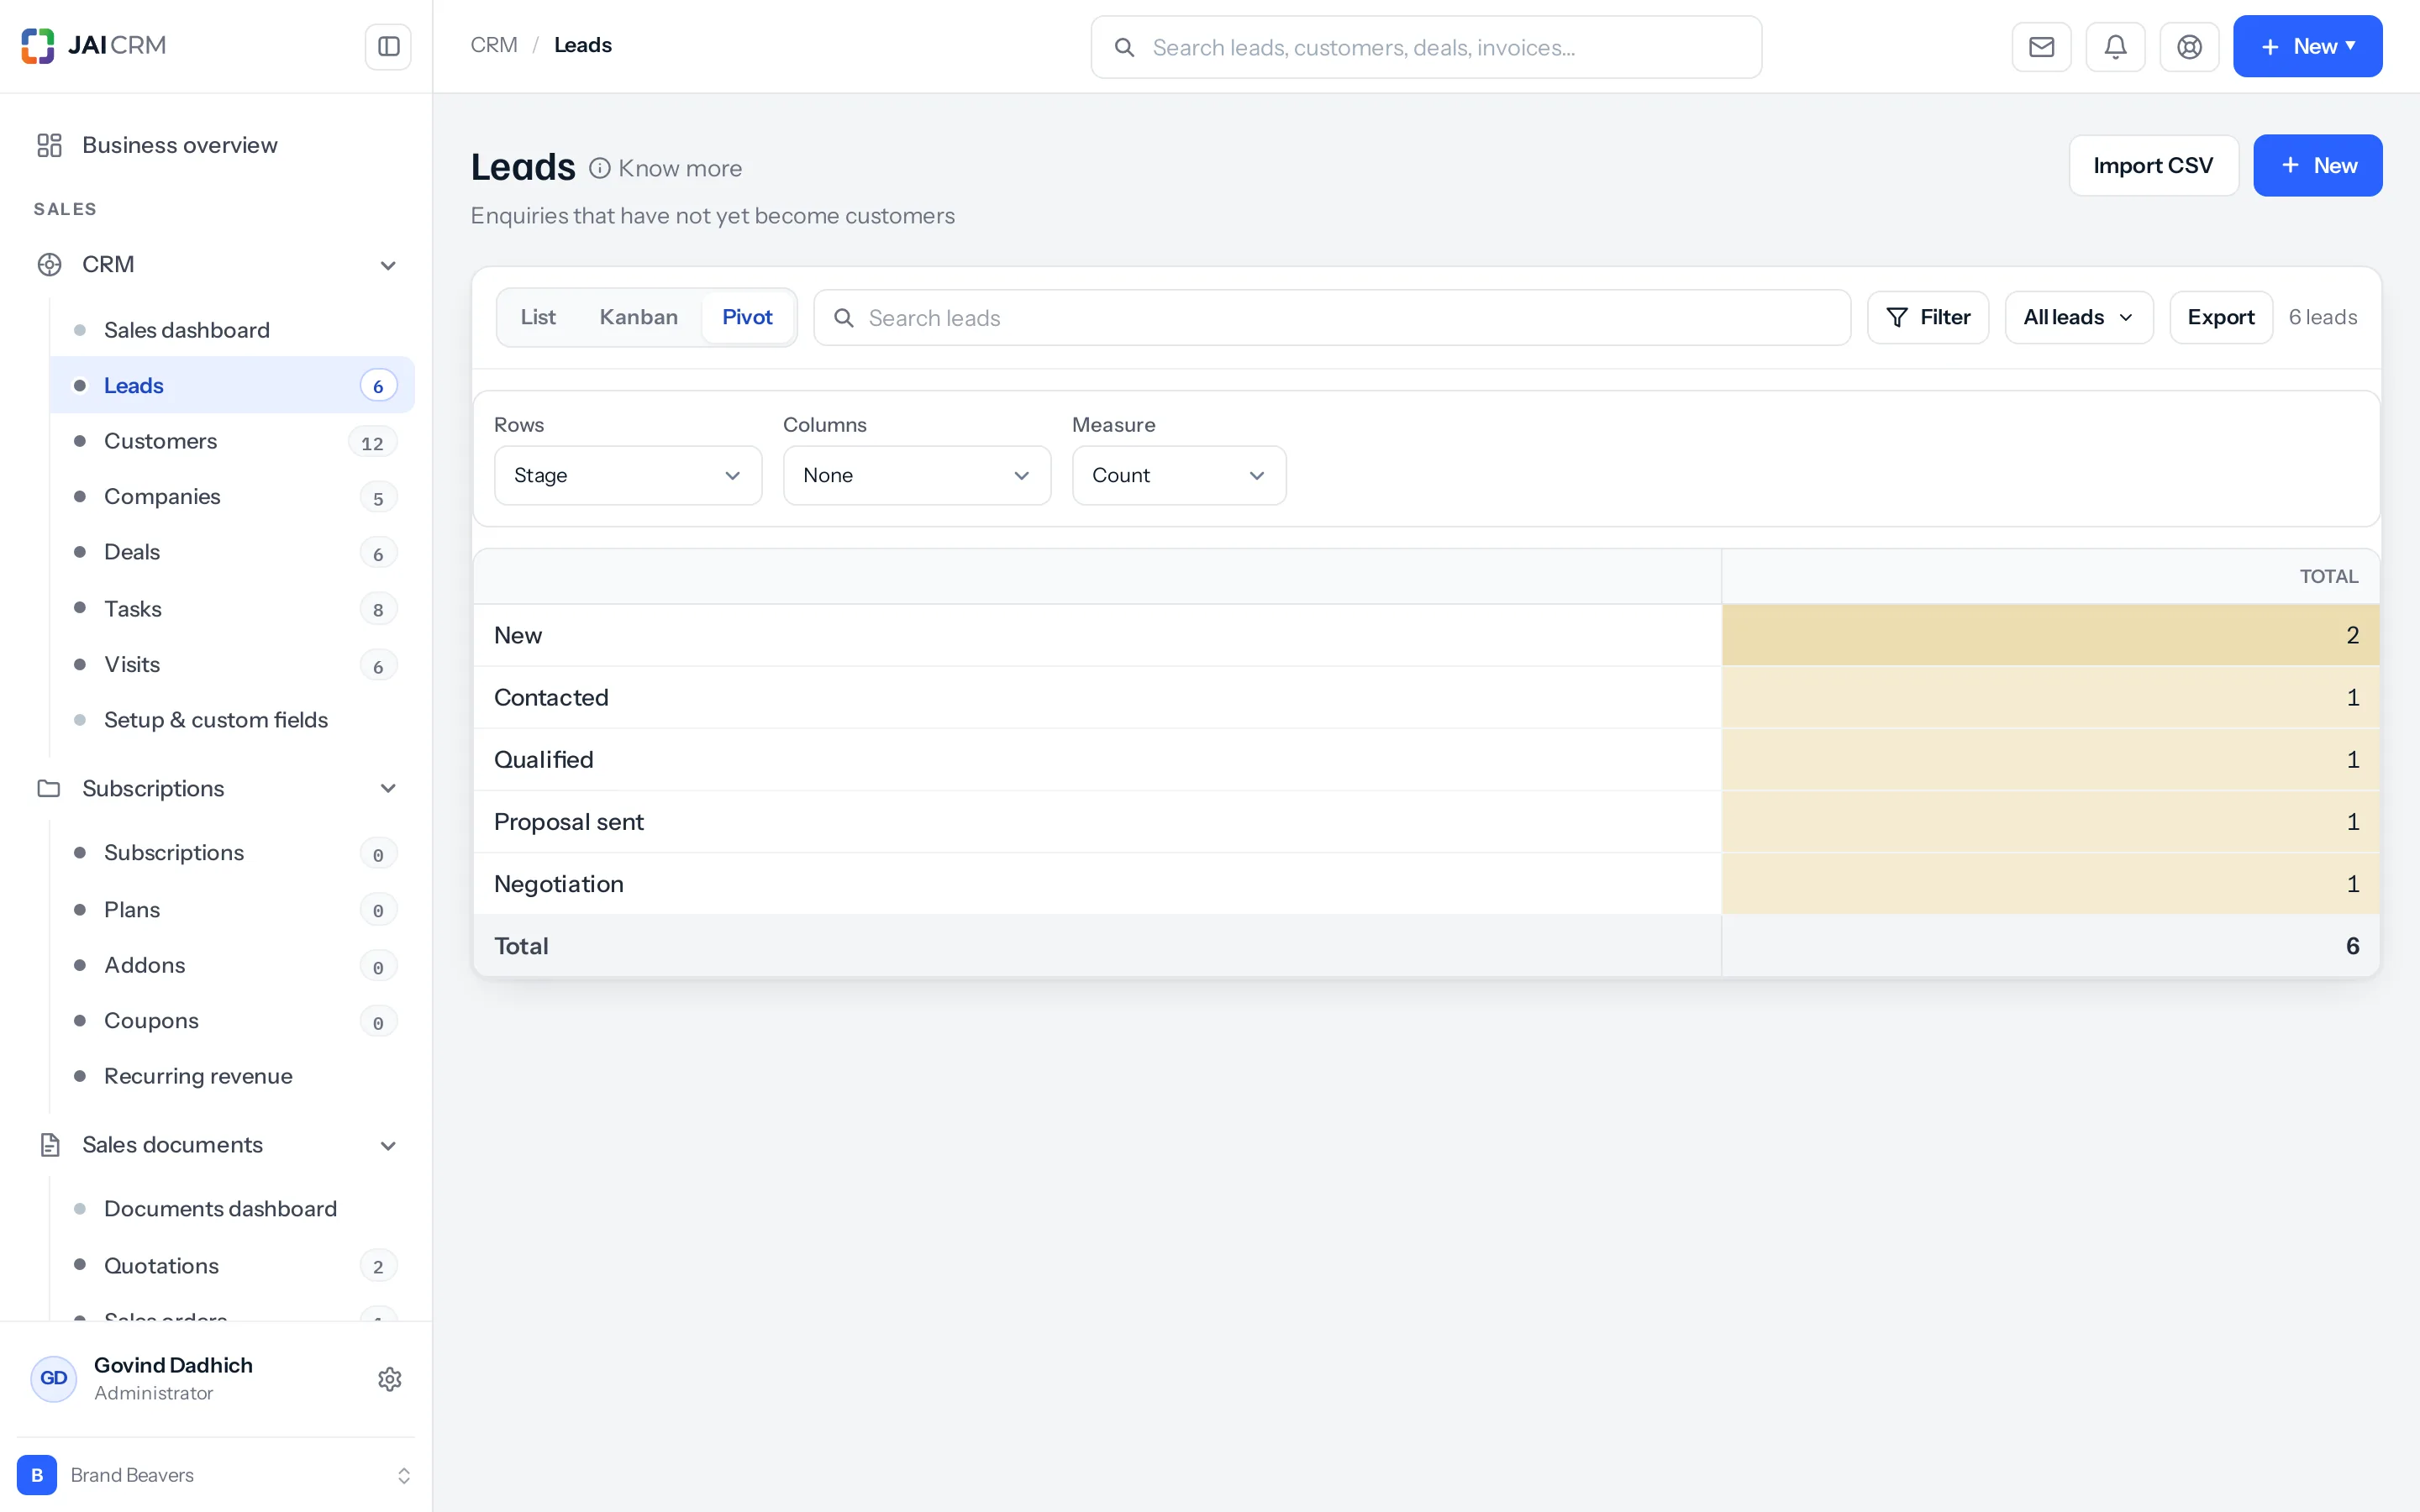
Task: Open the top bar New dropdown button
Action: click(x=2307, y=46)
